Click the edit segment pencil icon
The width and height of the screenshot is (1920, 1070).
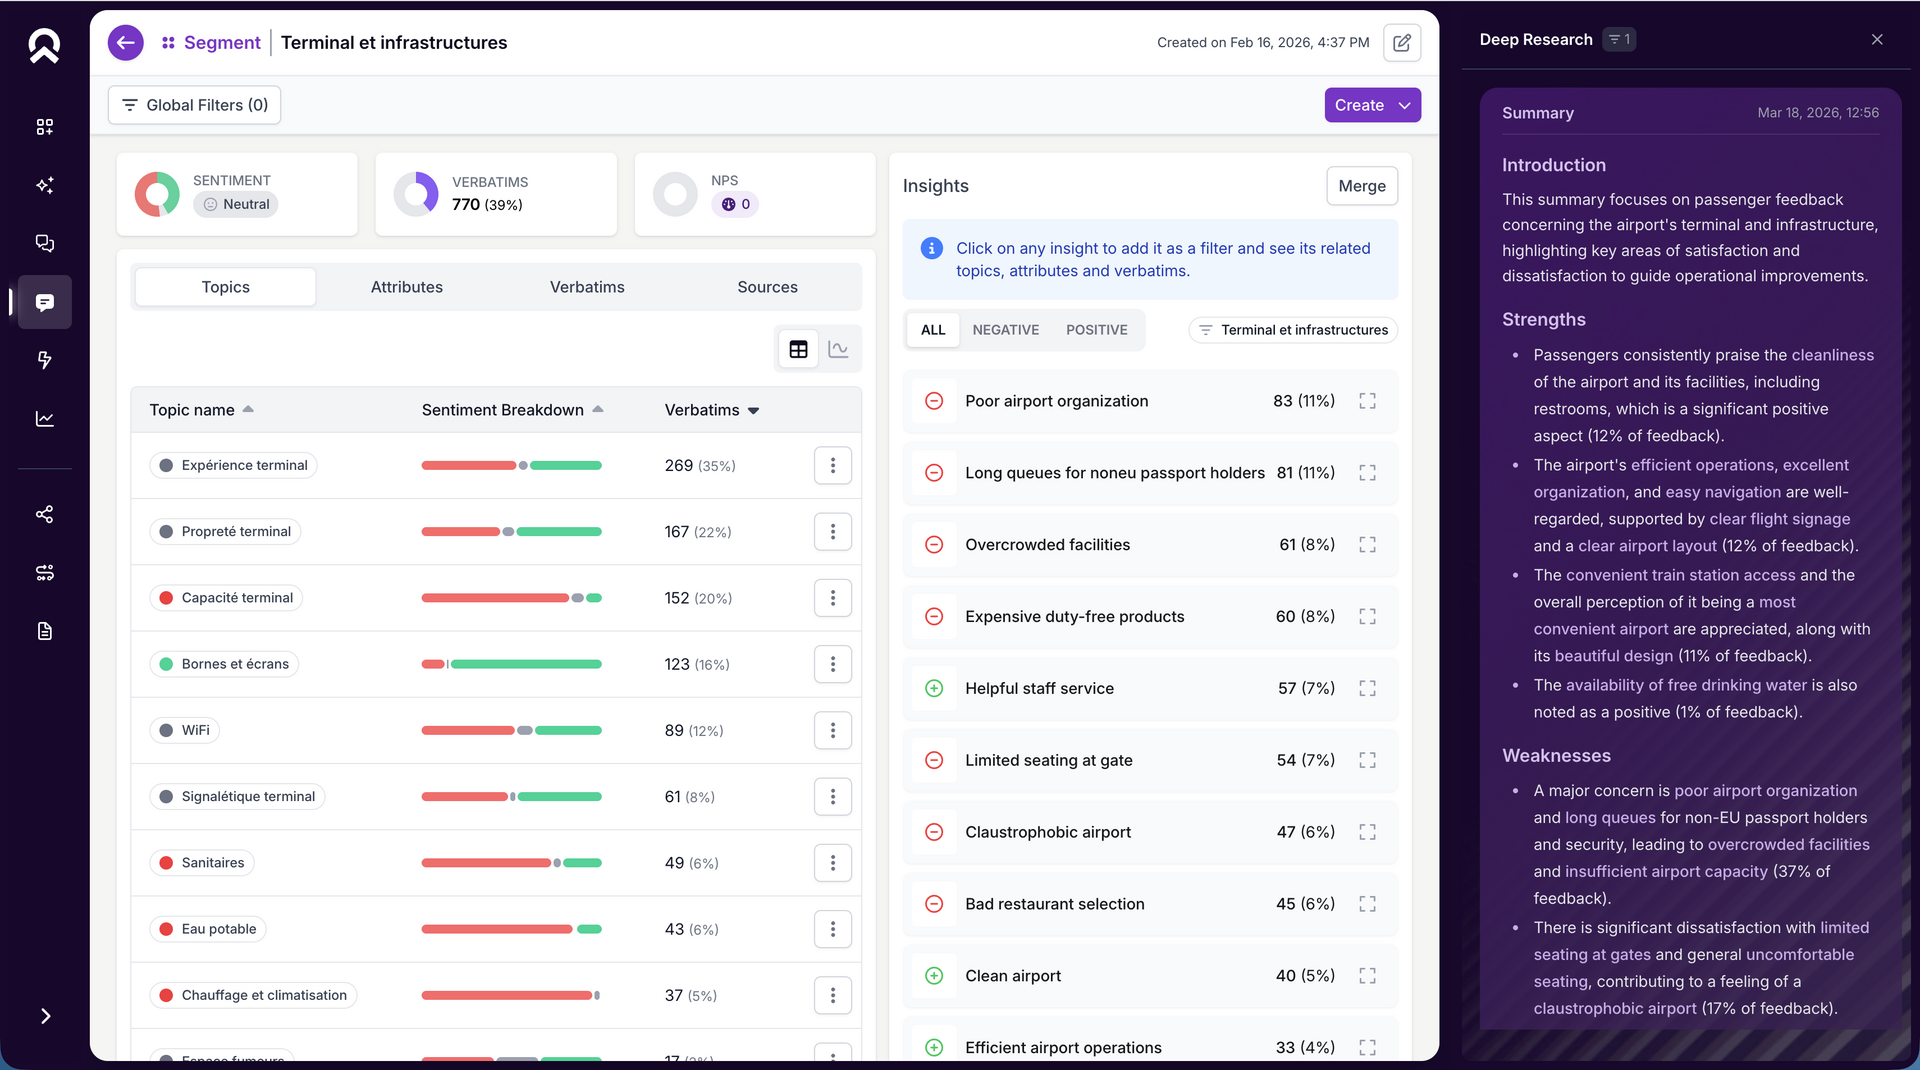tap(1402, 43)
